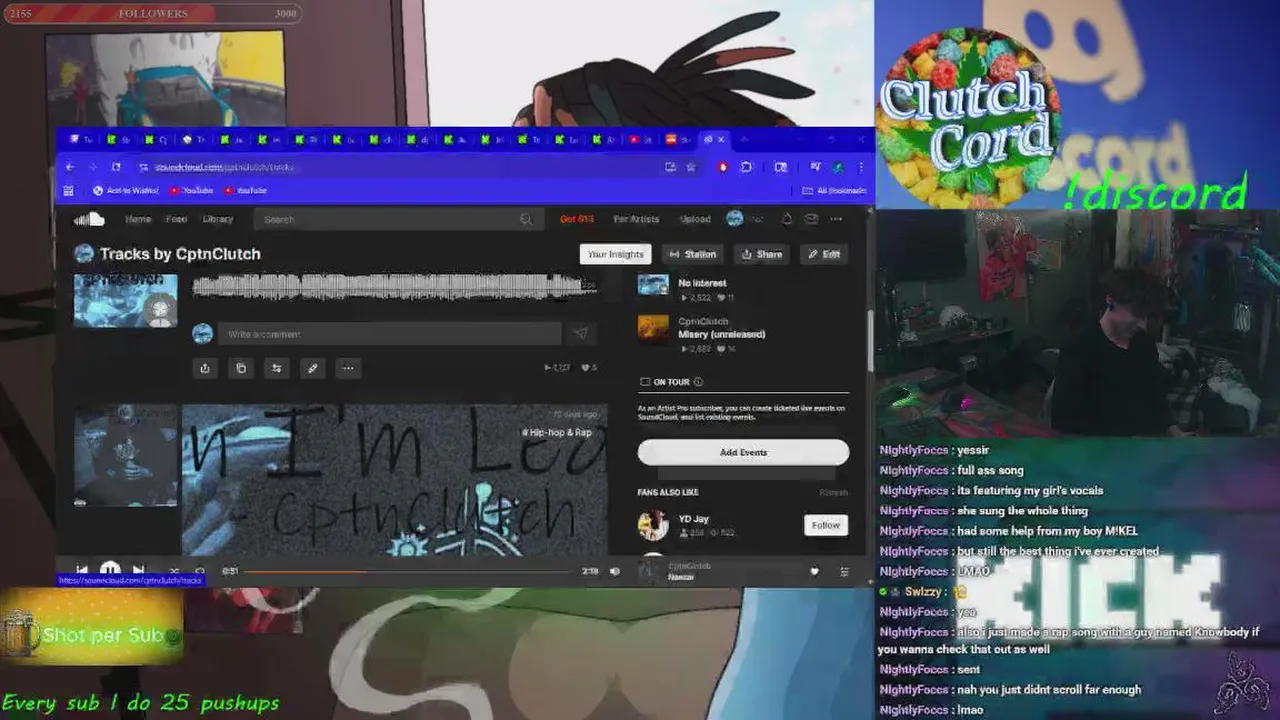Open the browser profile avatar icon

coord(838,167)
